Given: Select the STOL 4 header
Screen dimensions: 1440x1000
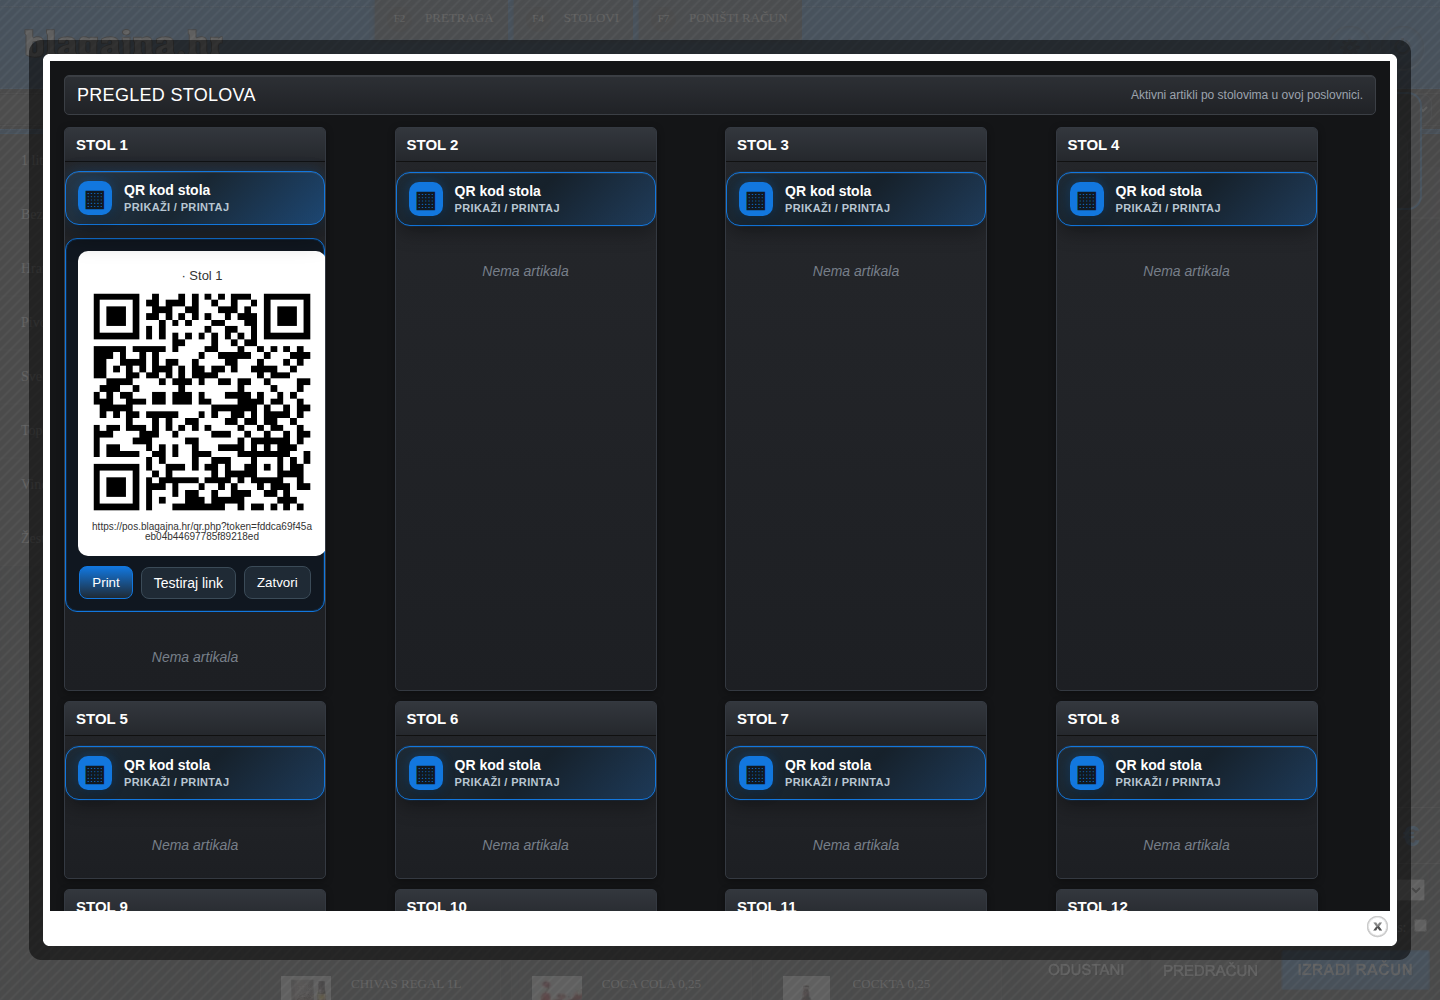Looking at the screenshot, I should (1187, 145).
